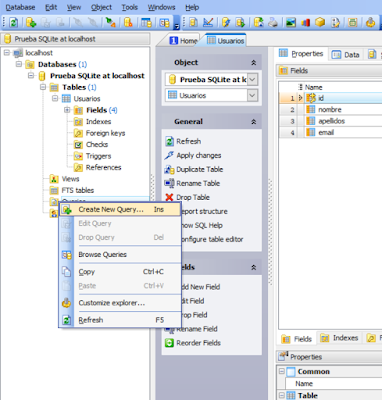
Task: Open the Object menu
Action: click(x=101, y=7)
